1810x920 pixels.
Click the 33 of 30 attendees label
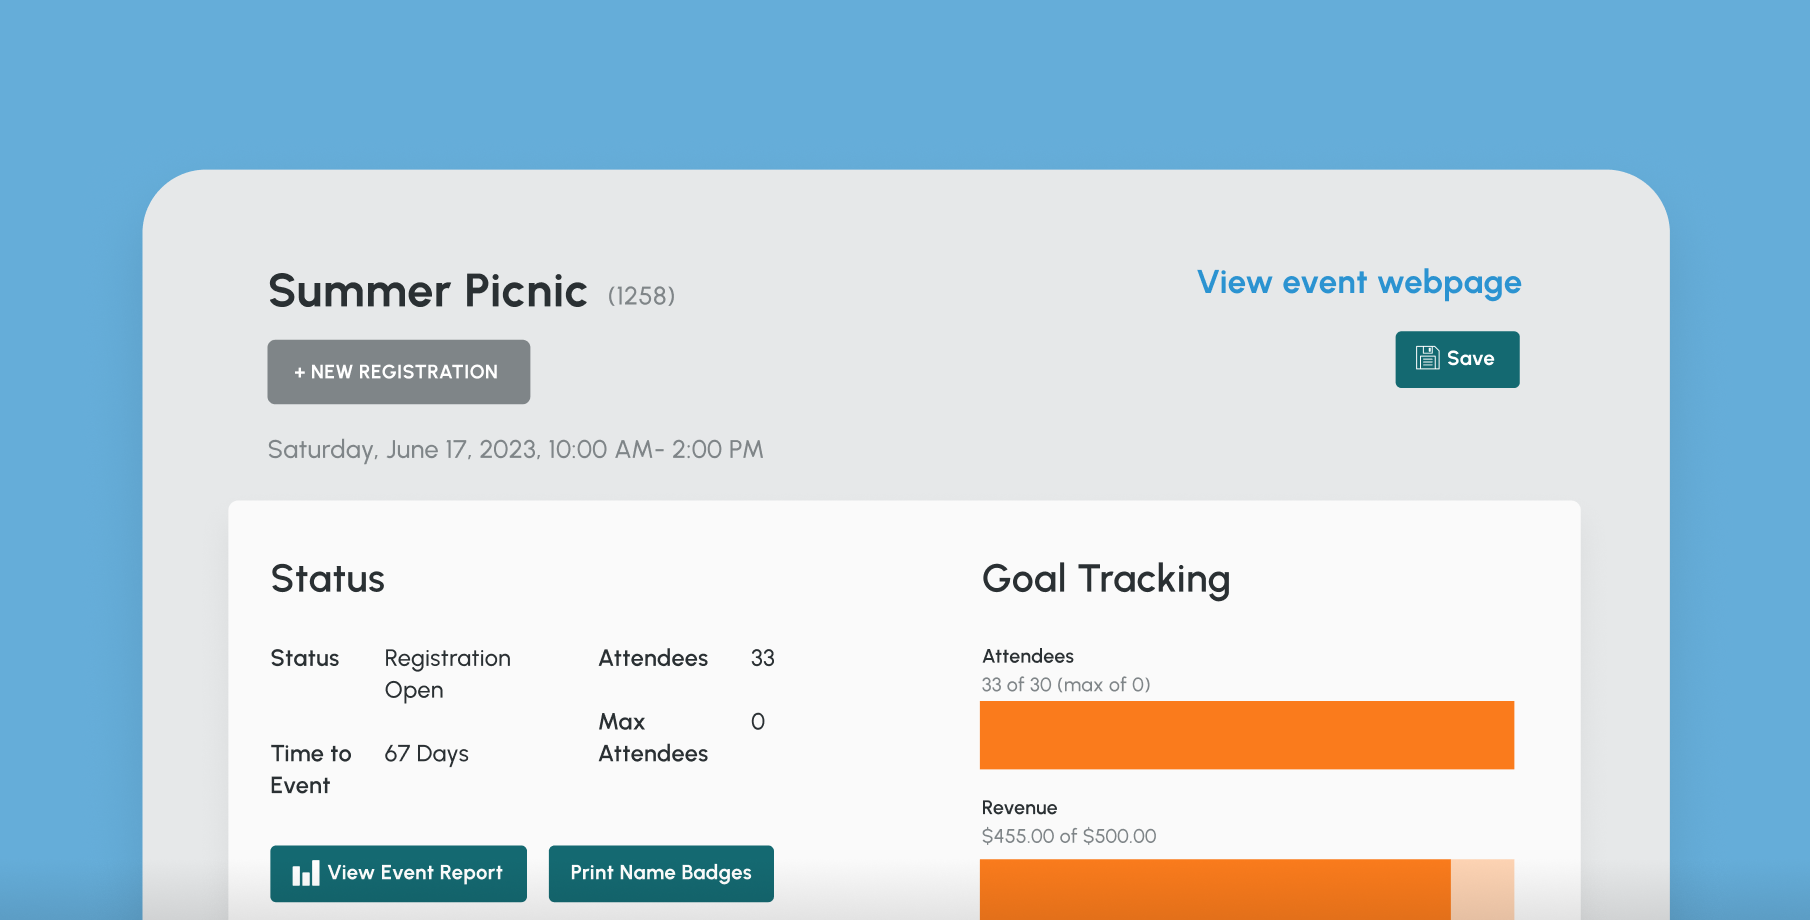click(1065, 684)
